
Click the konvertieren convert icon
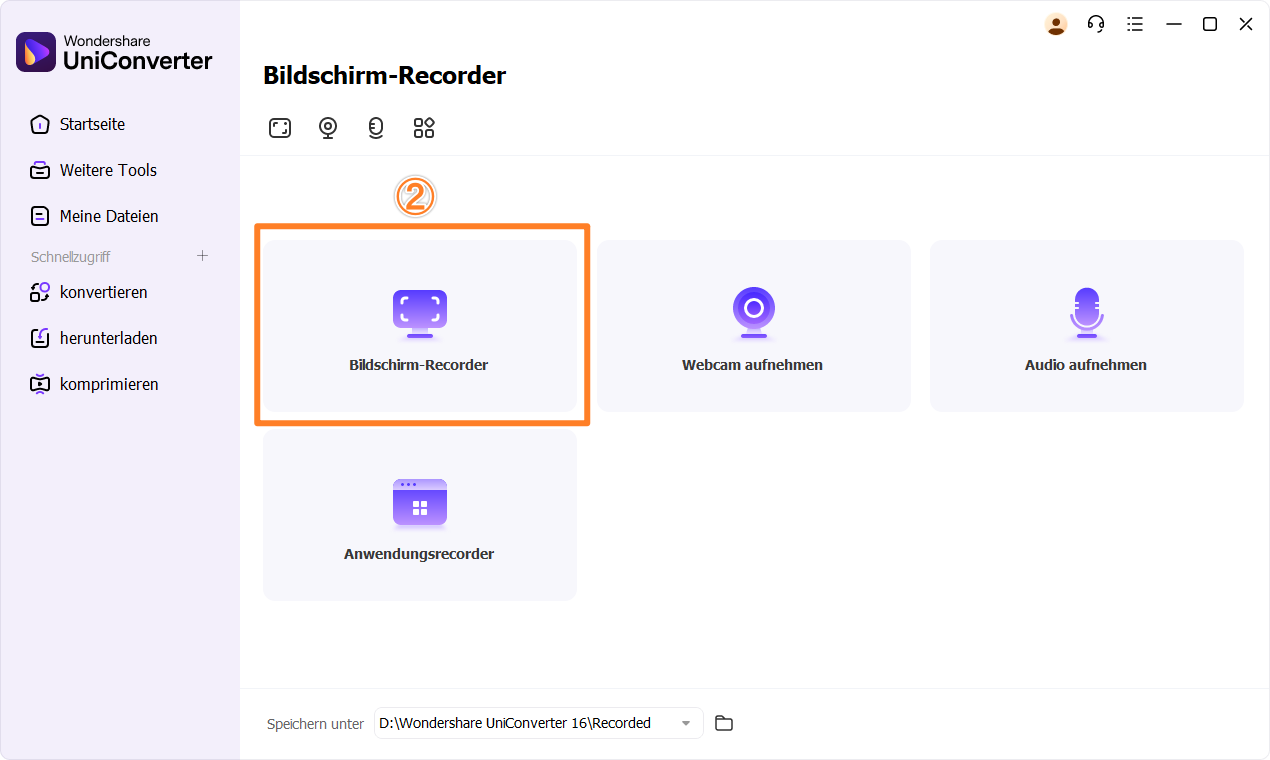[x=40, y=292]
